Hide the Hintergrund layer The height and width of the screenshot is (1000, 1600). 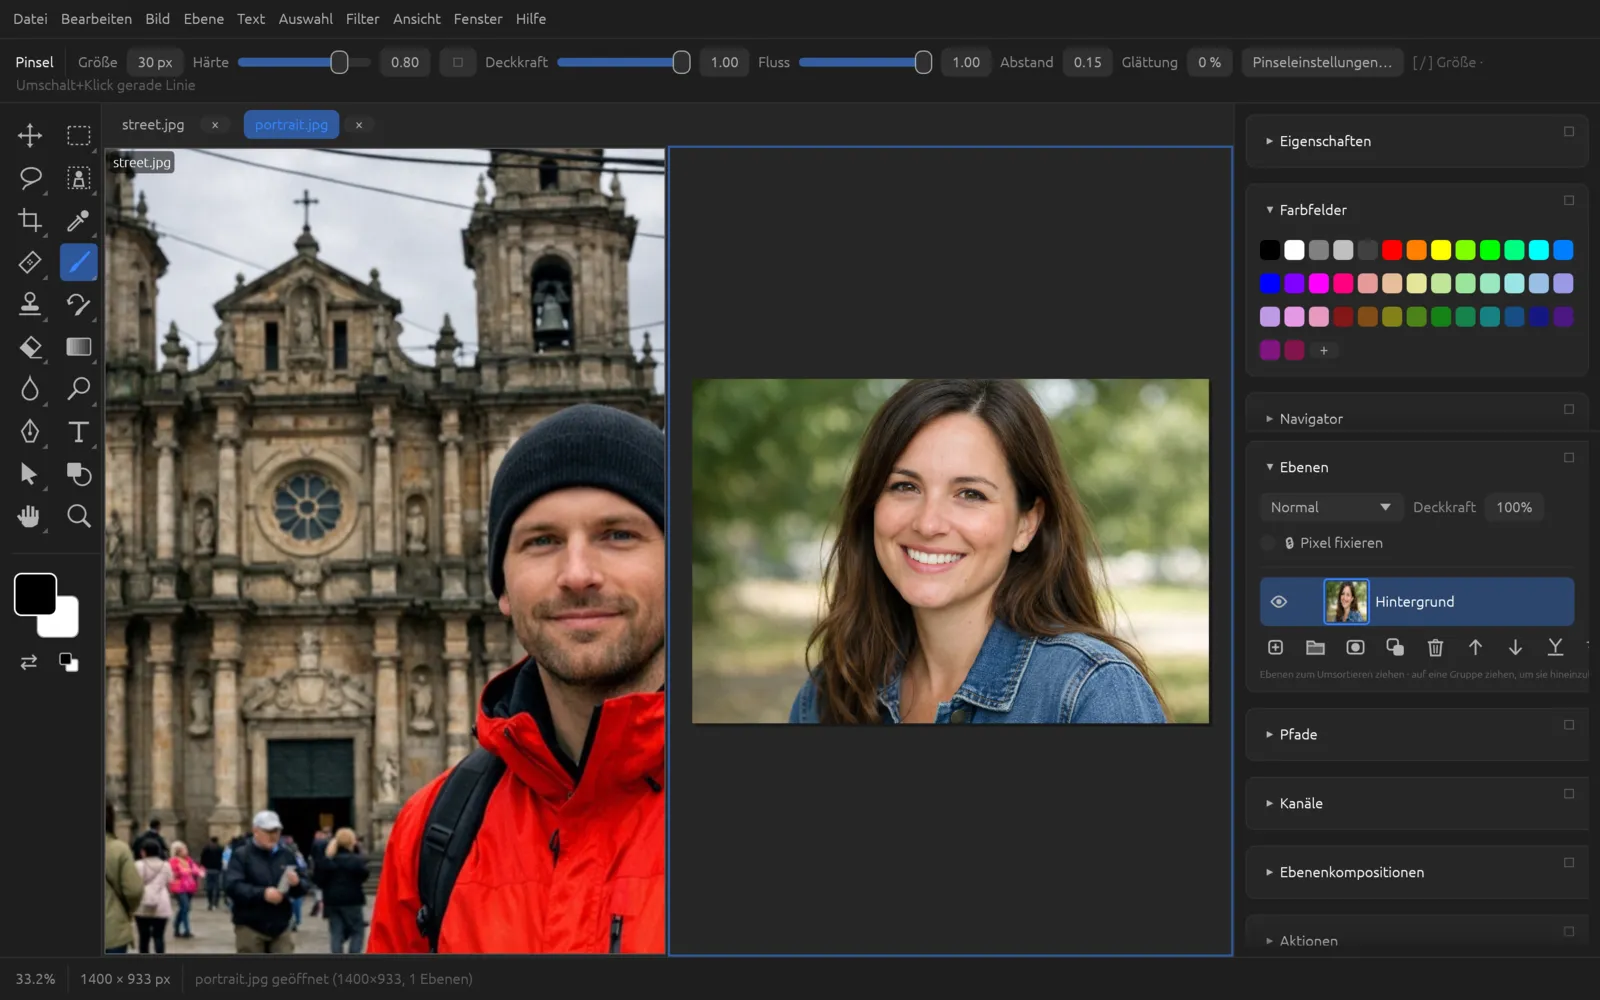(1278, 602)
